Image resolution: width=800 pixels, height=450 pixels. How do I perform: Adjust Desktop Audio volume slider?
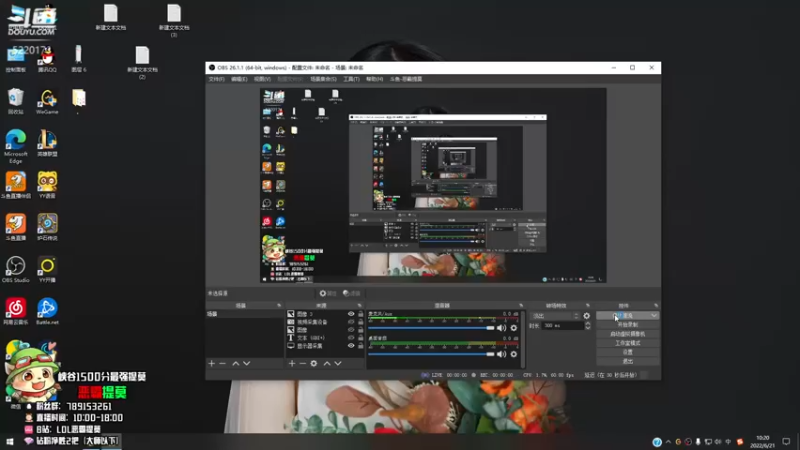431,354
